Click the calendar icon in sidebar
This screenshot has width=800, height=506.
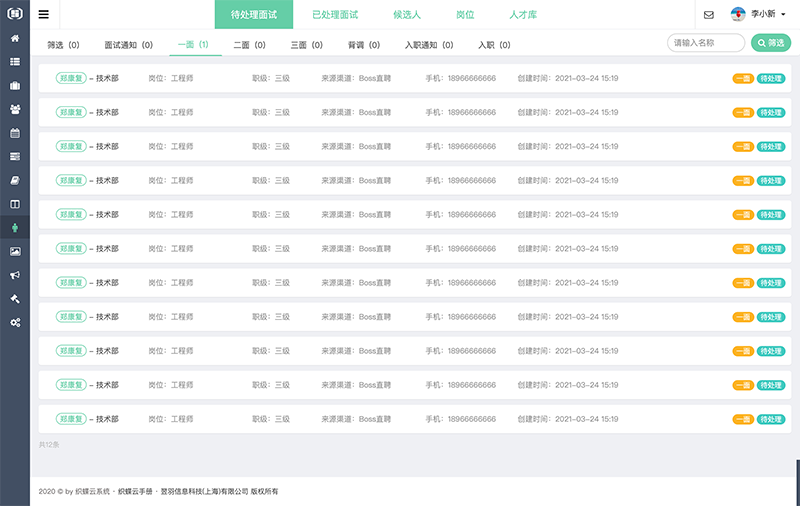click(x=15, y=133)
